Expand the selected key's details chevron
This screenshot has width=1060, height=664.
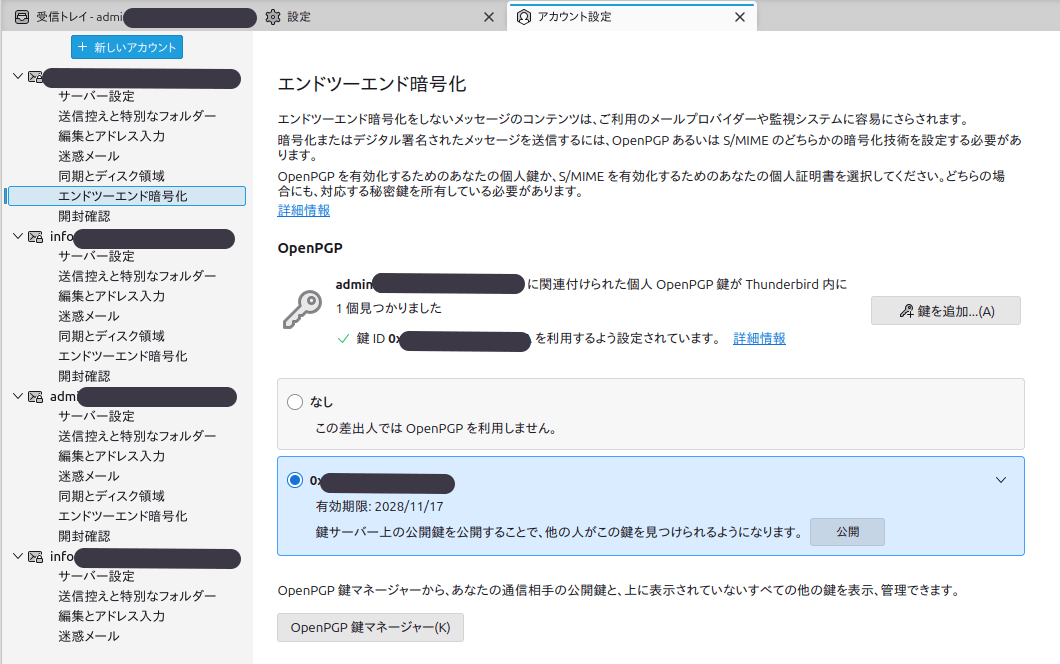(1001, 480)
